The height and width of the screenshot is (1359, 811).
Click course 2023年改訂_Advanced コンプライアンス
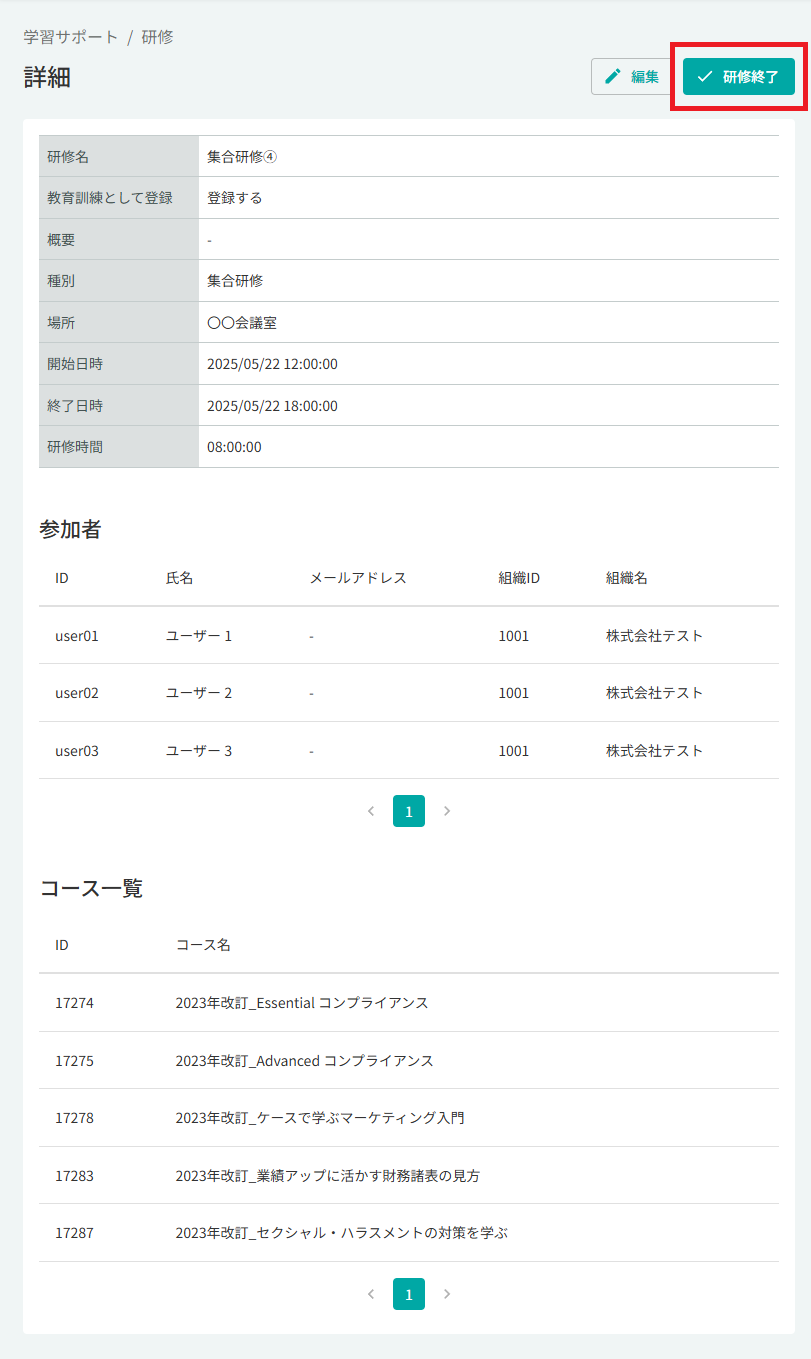click(305, 1061)
